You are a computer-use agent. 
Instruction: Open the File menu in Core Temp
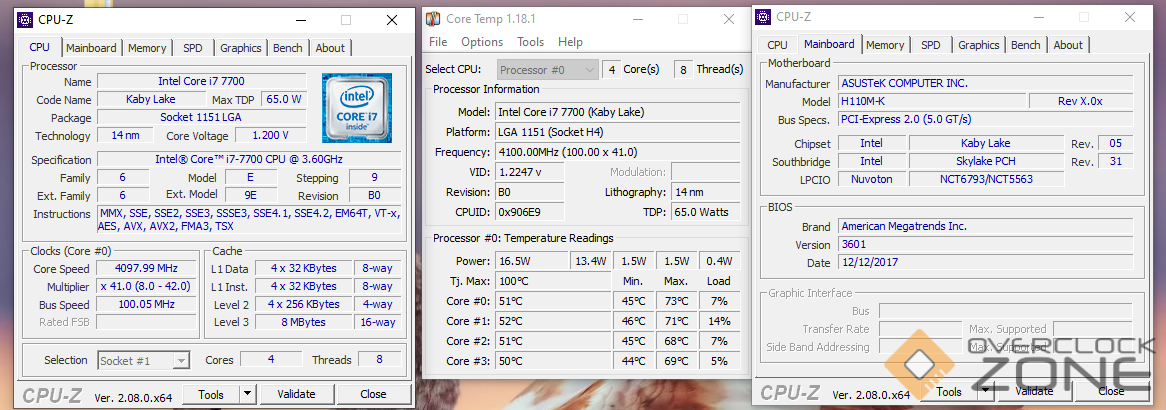point(438,42)
